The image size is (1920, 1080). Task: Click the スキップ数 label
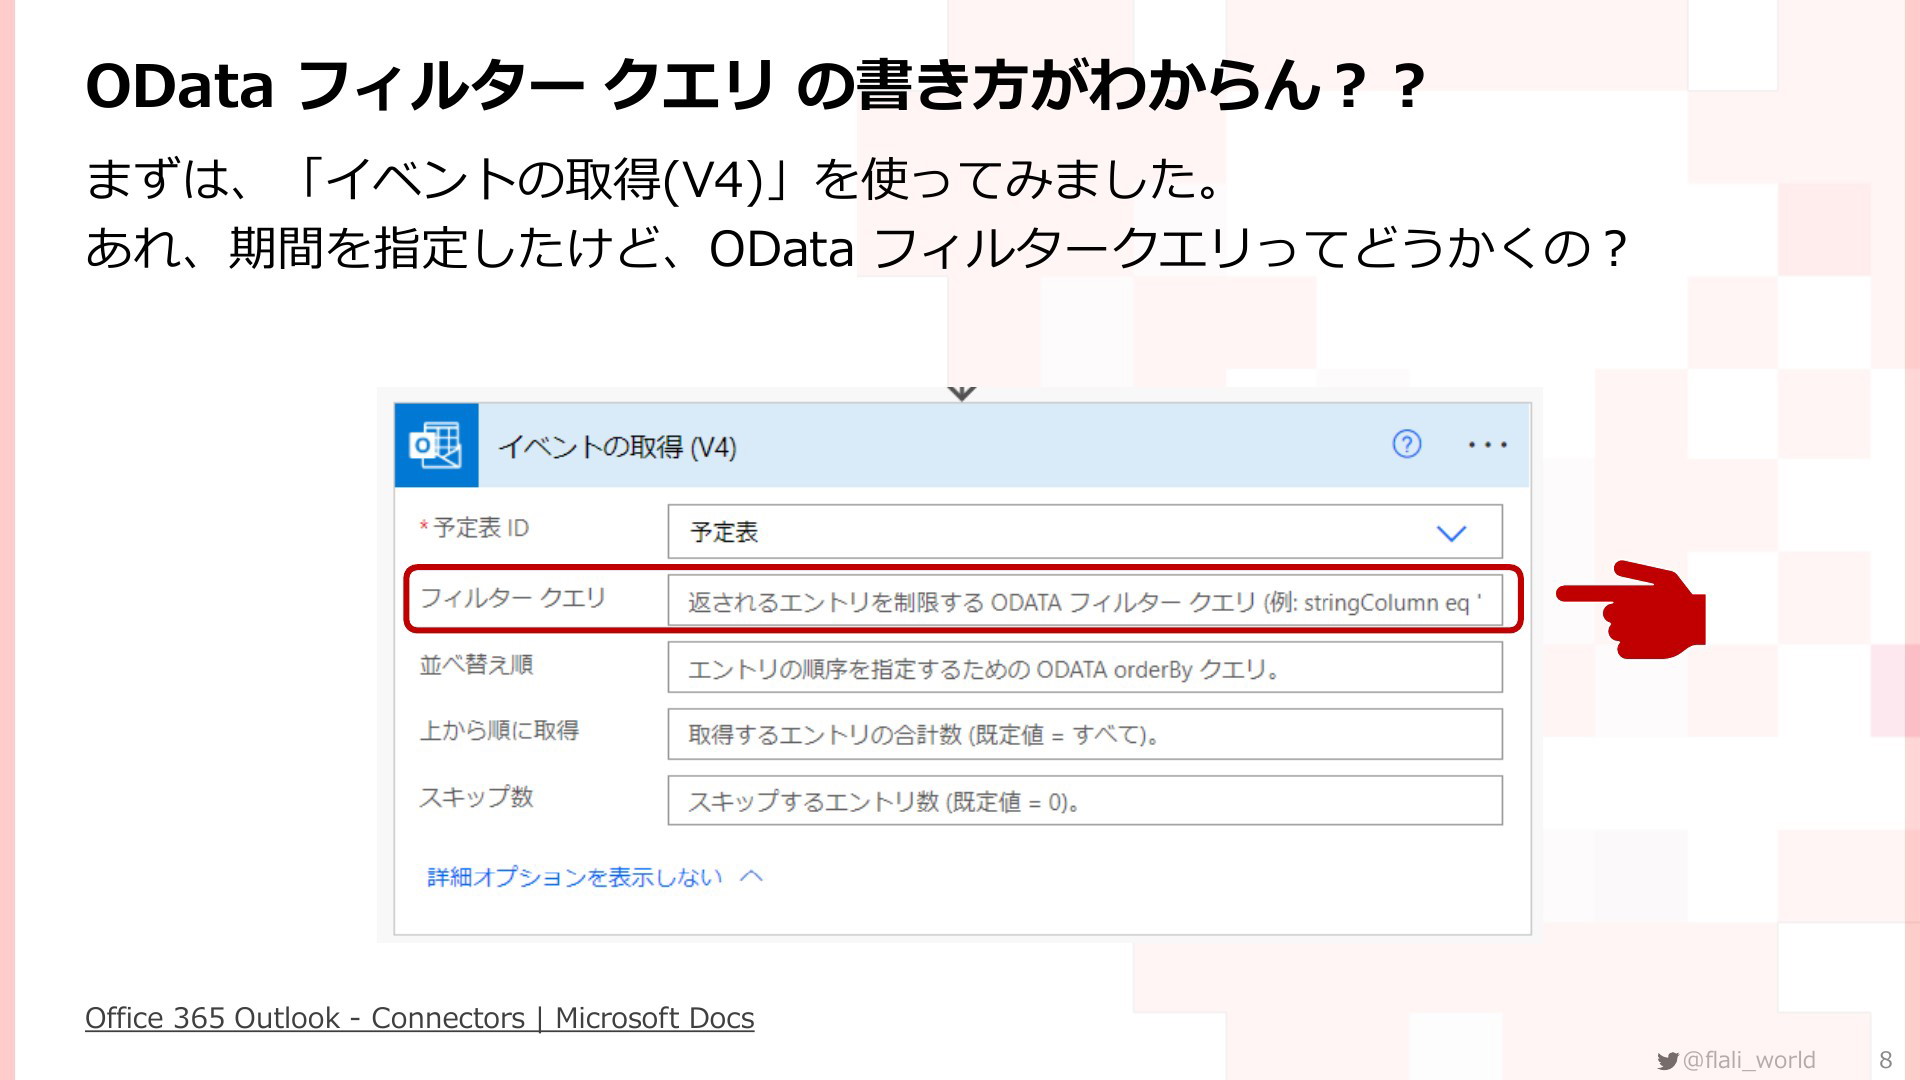[x=476, y=797]
